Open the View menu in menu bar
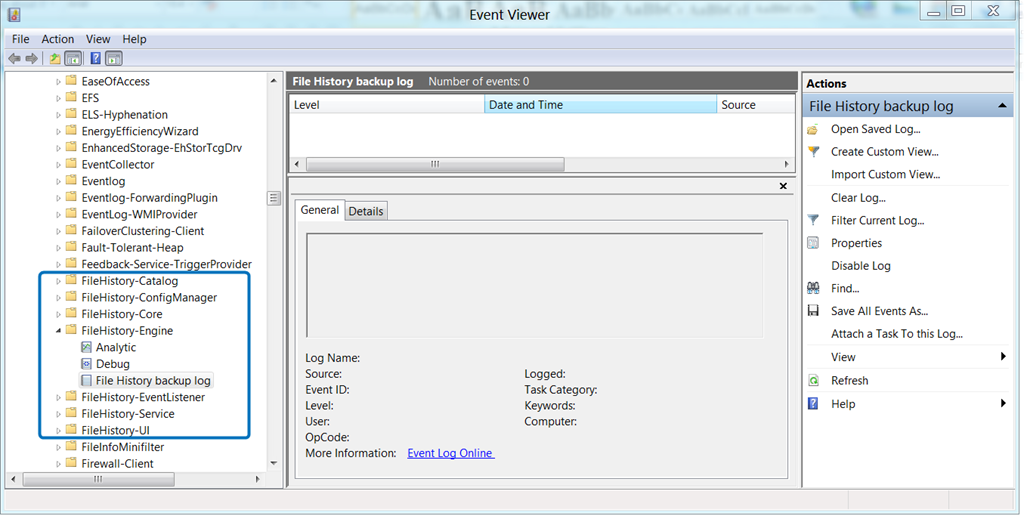The width and height of the screenshot is (1024, 519). point(98,39)
